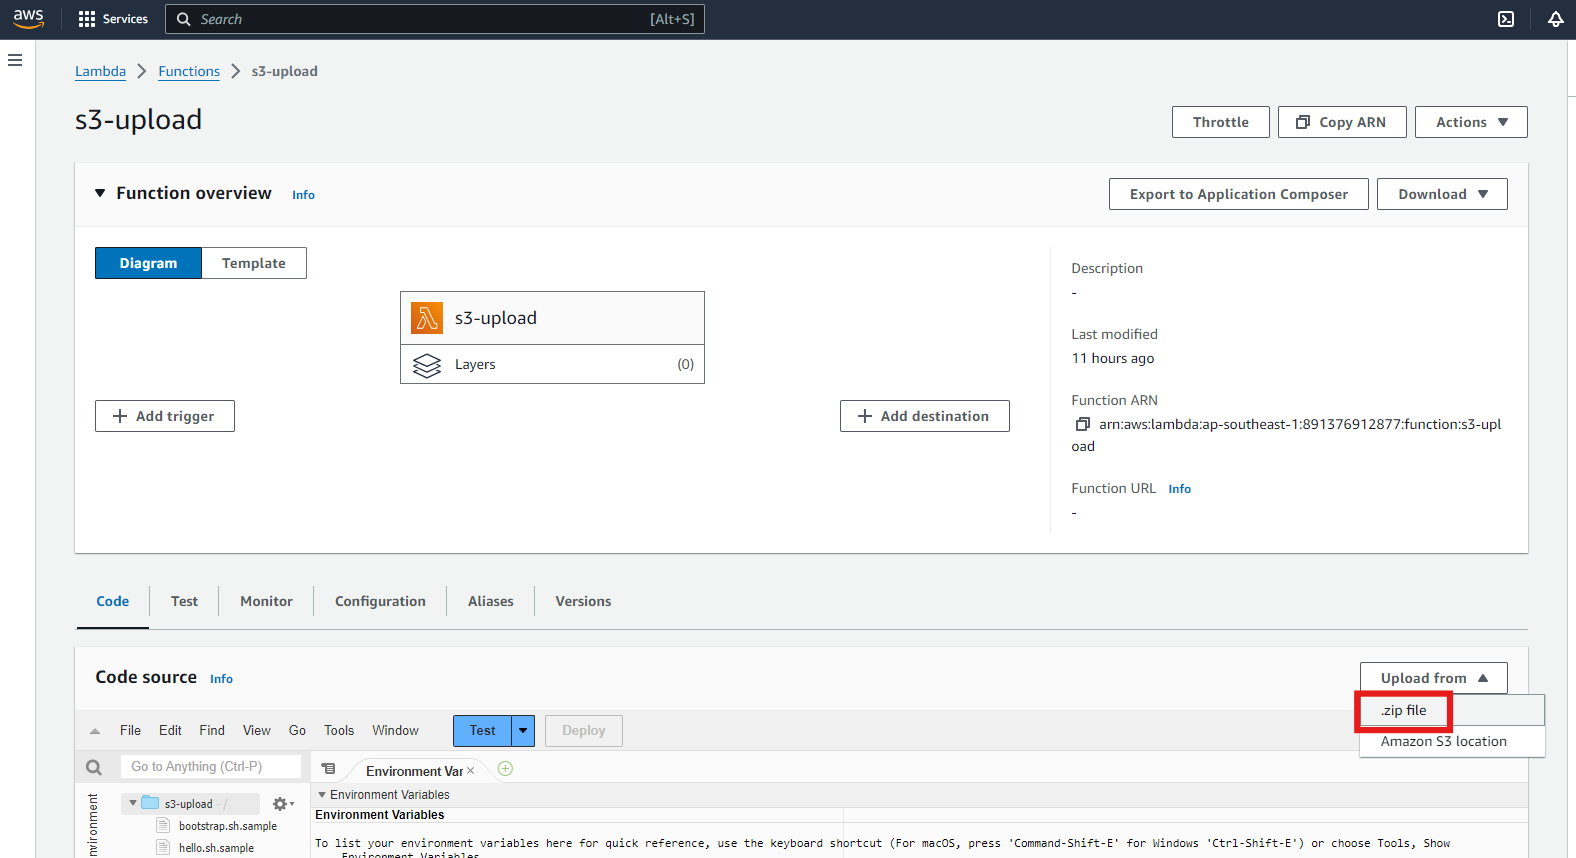Open the editor tab list icon

[x=328, y=769]
